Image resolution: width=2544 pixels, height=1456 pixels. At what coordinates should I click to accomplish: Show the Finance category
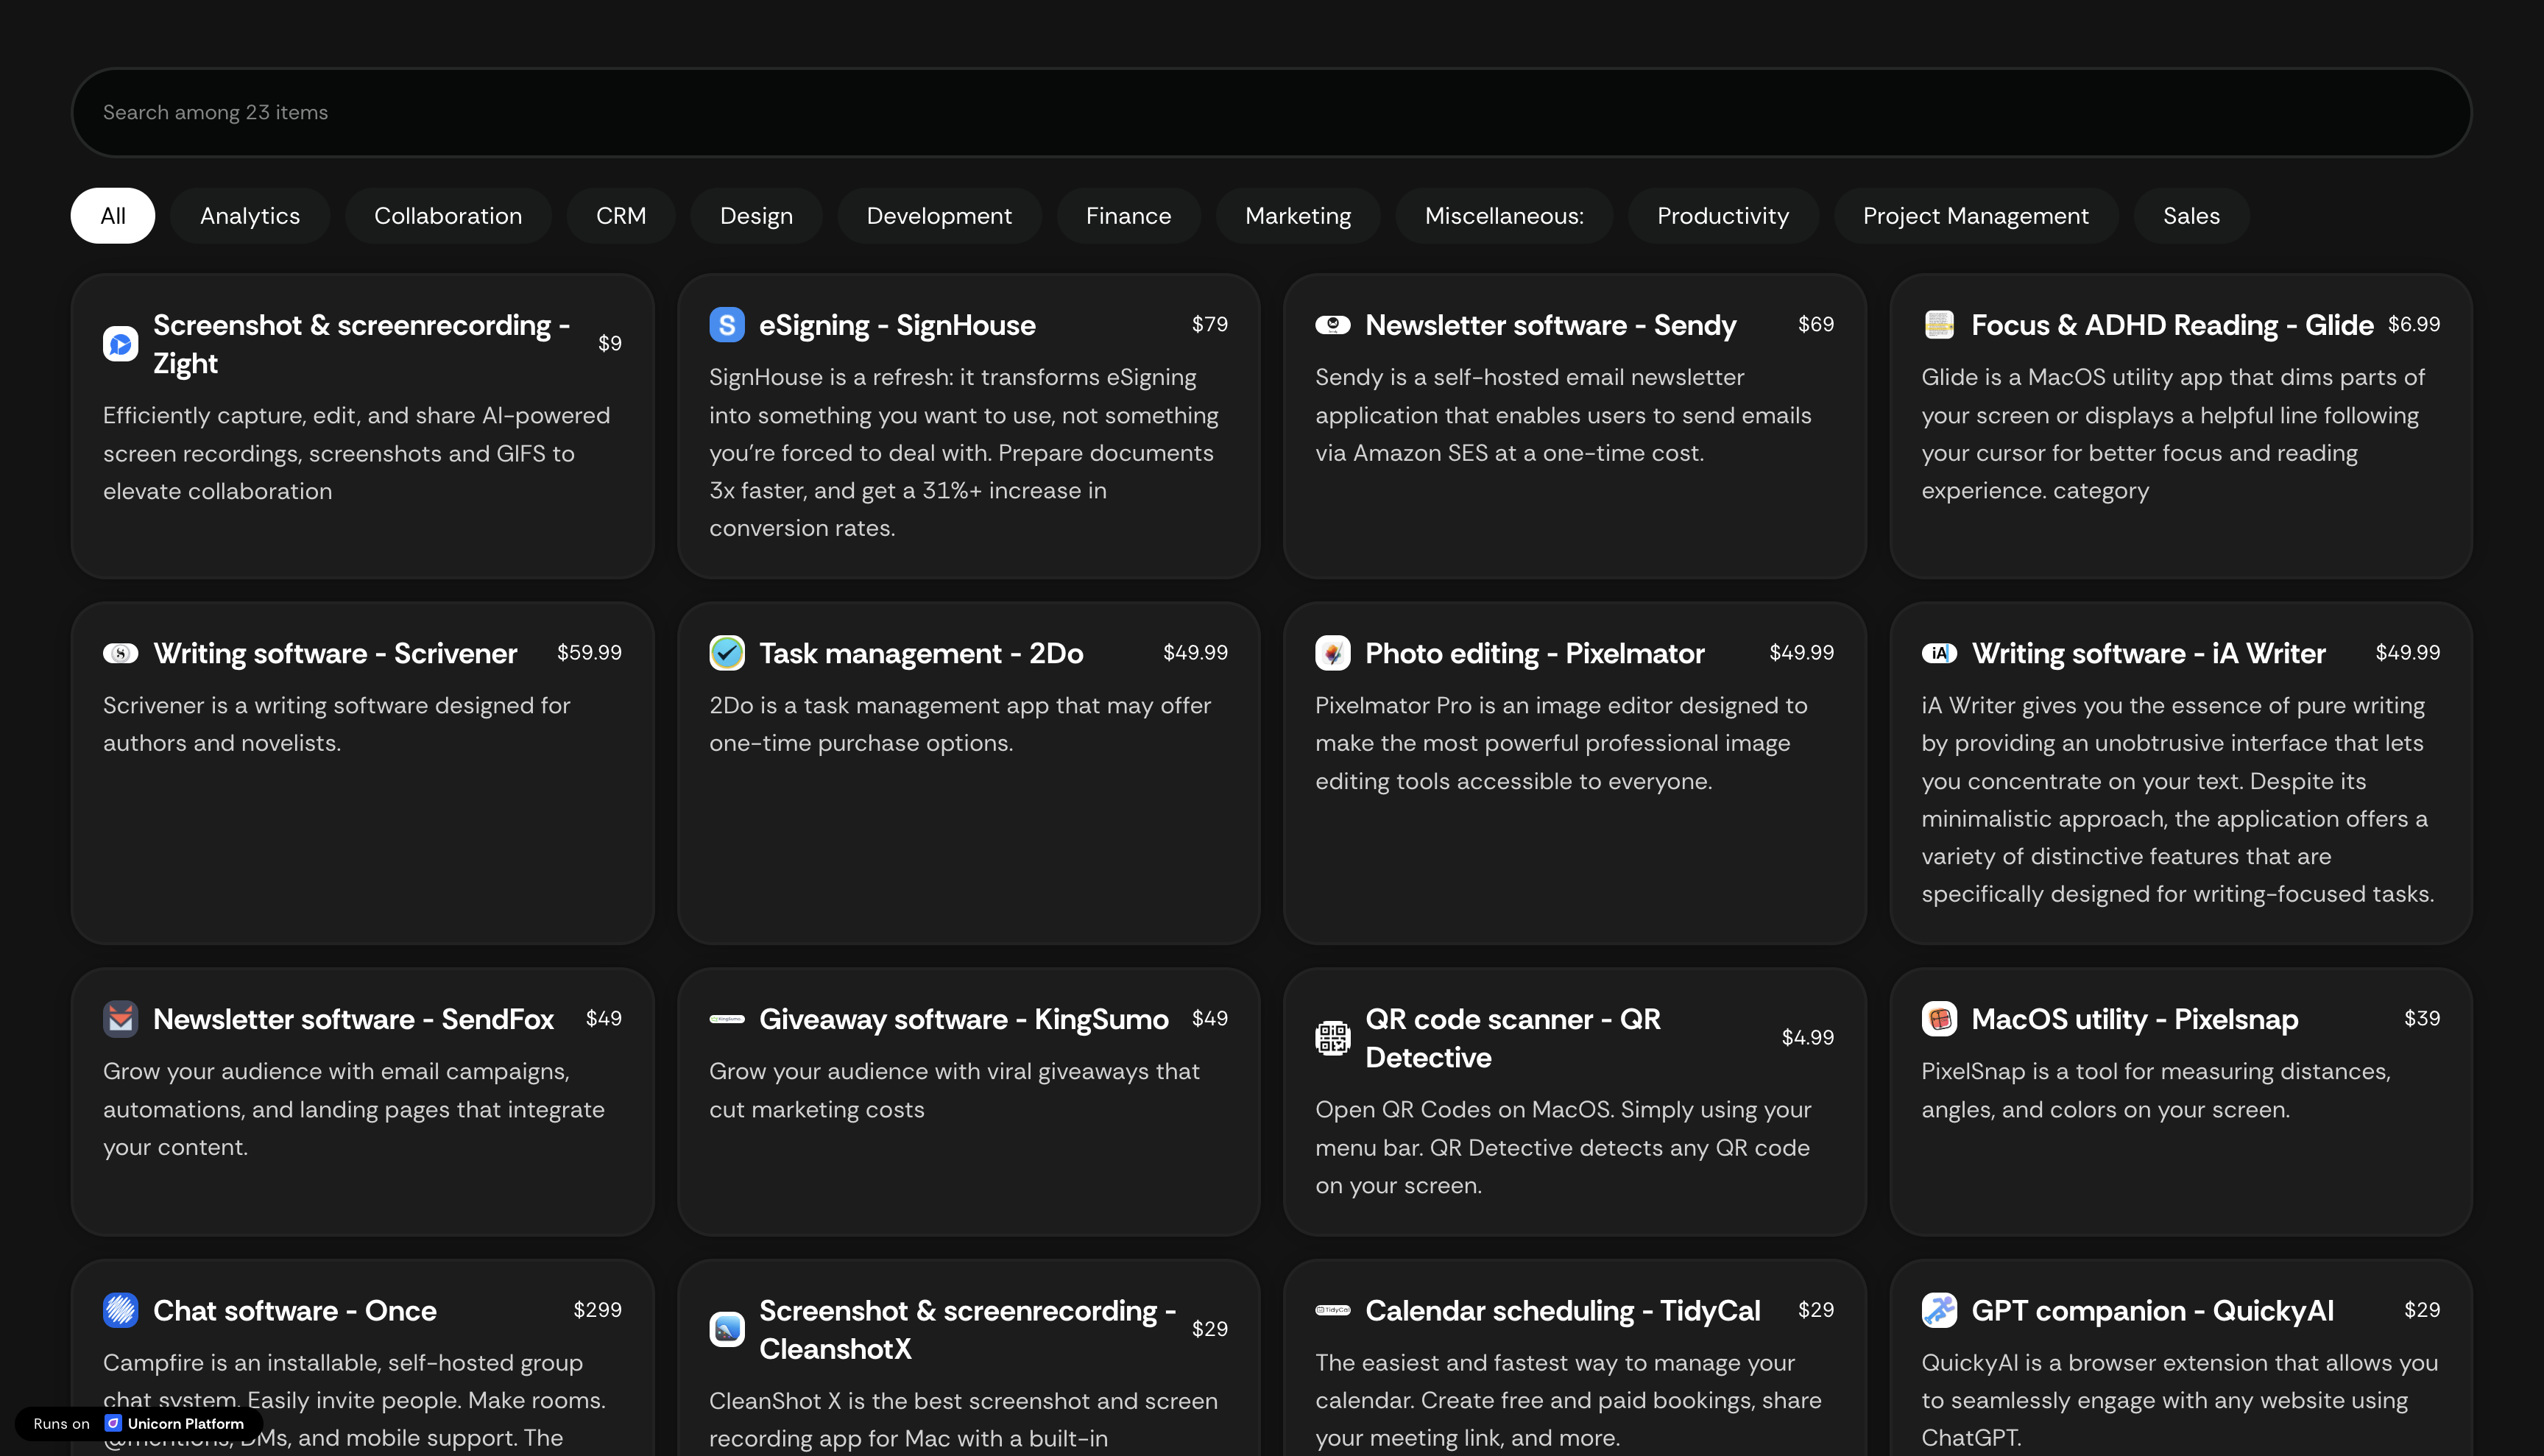(1128, 216)
